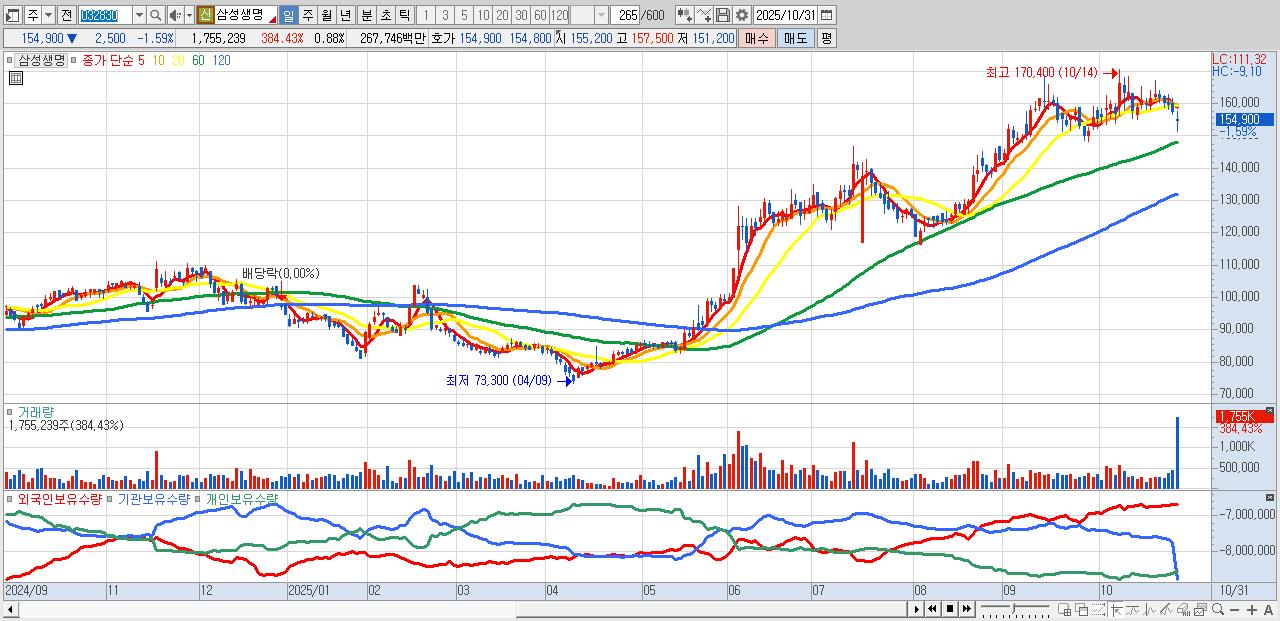Click the 평 button
1280x621 pixels.
click(x=826, y=38)
